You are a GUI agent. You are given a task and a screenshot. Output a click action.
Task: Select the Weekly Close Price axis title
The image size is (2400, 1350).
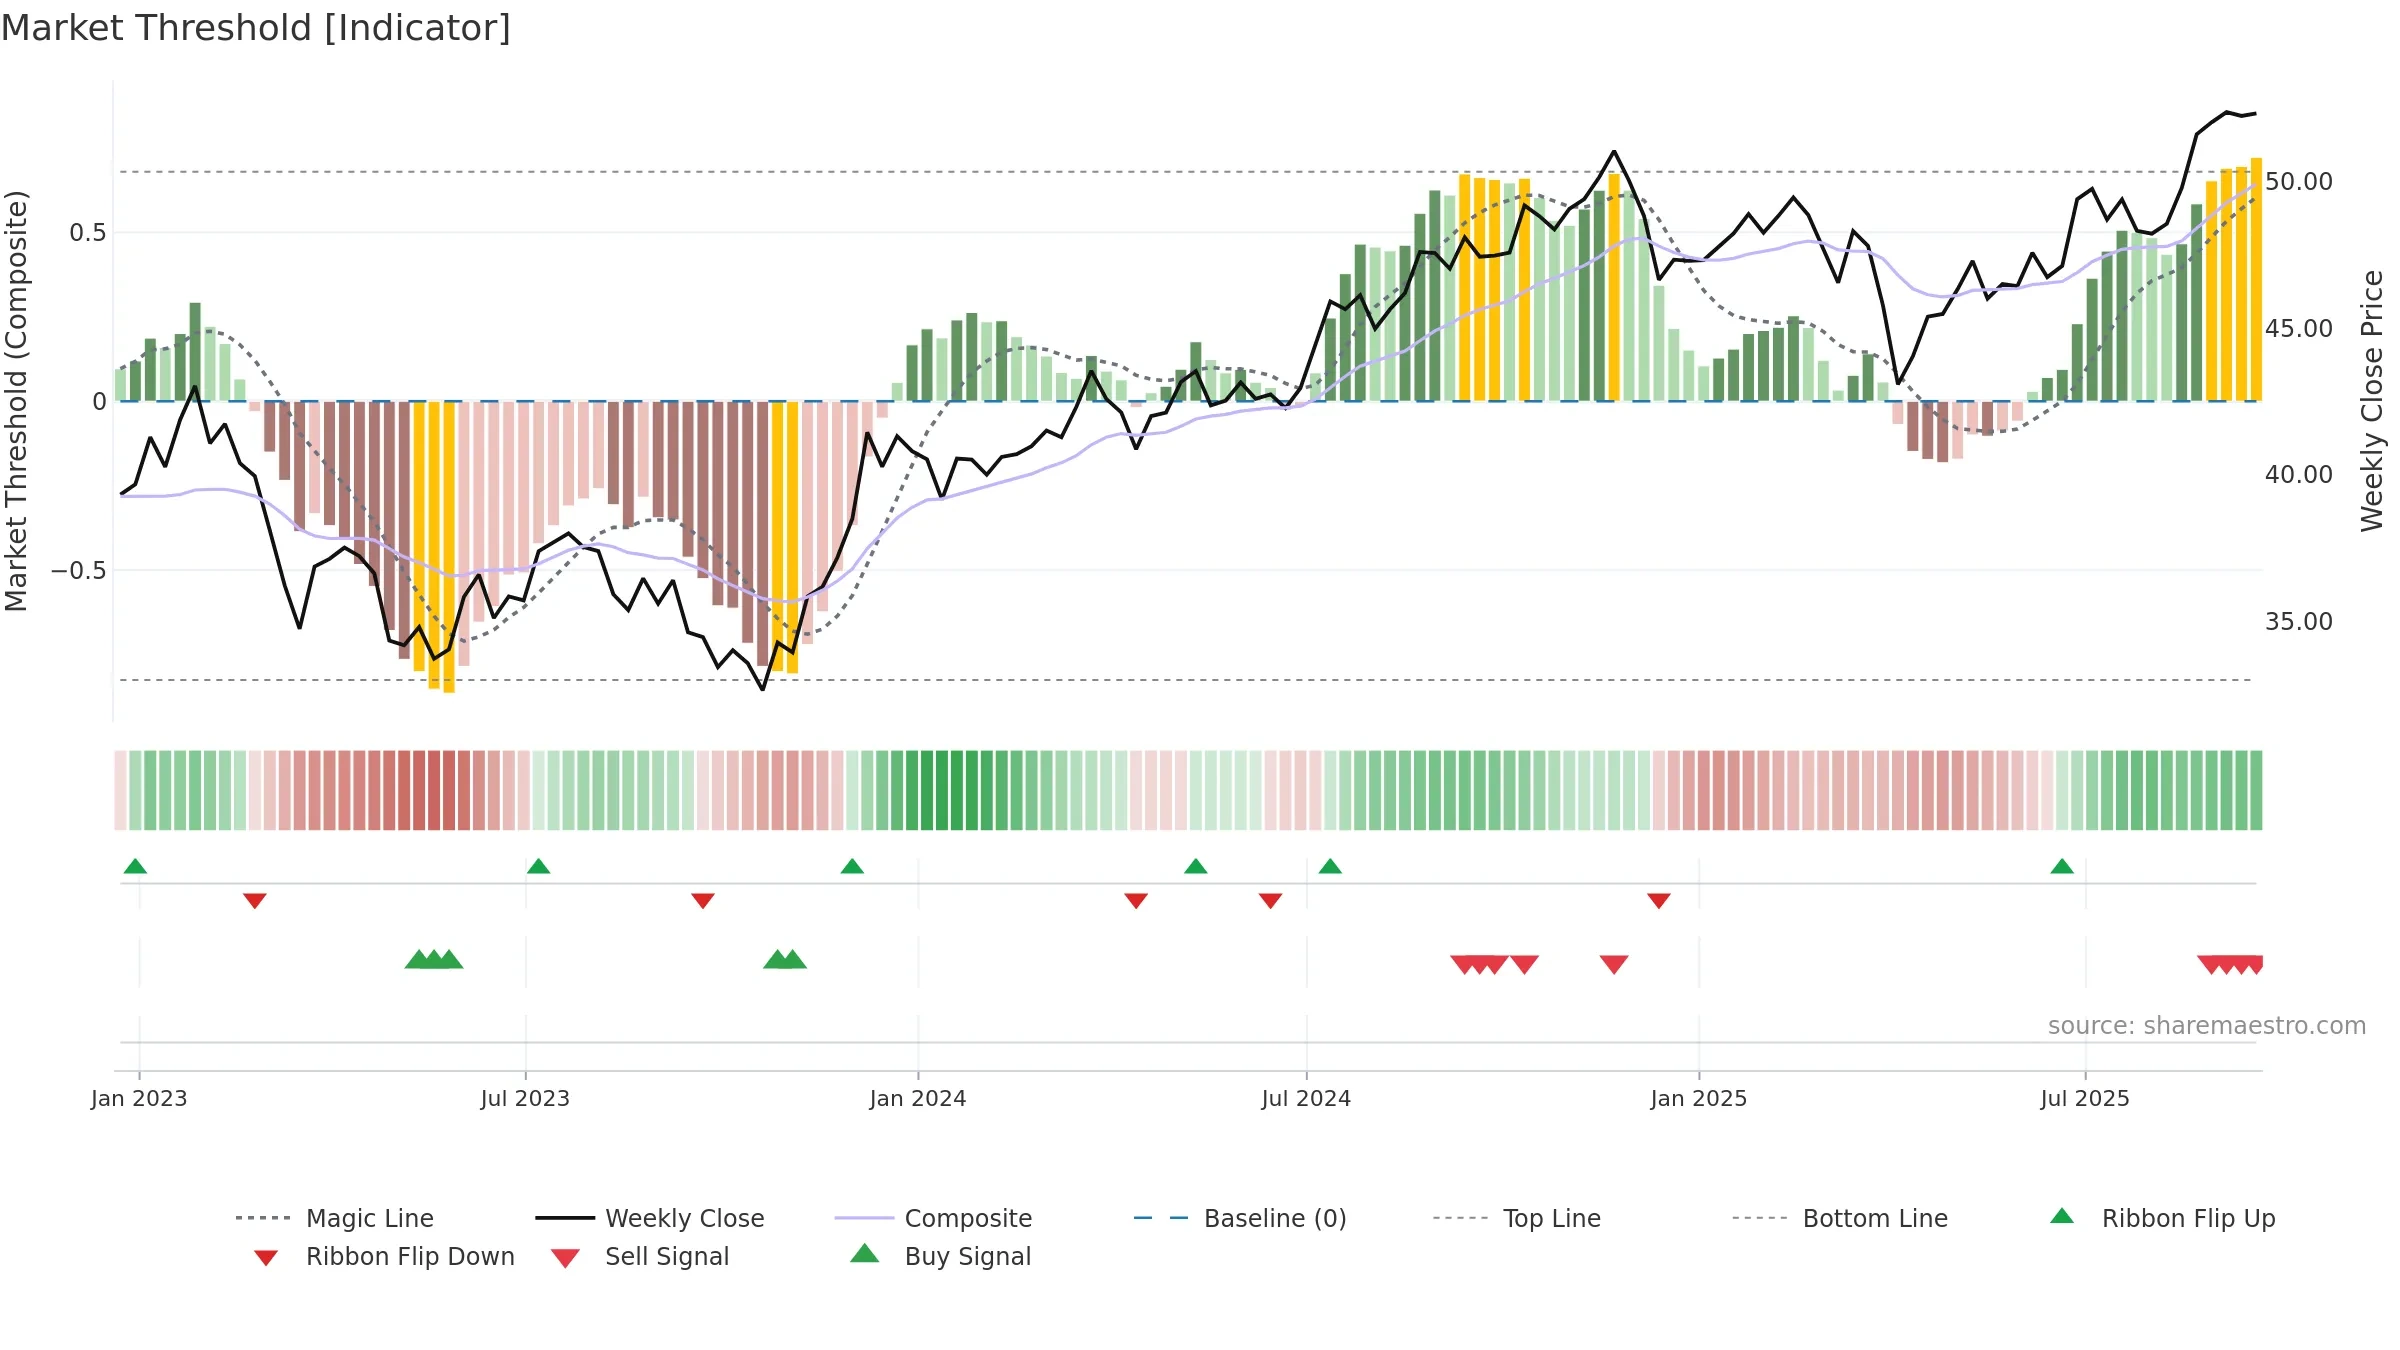click(2372, 401)
